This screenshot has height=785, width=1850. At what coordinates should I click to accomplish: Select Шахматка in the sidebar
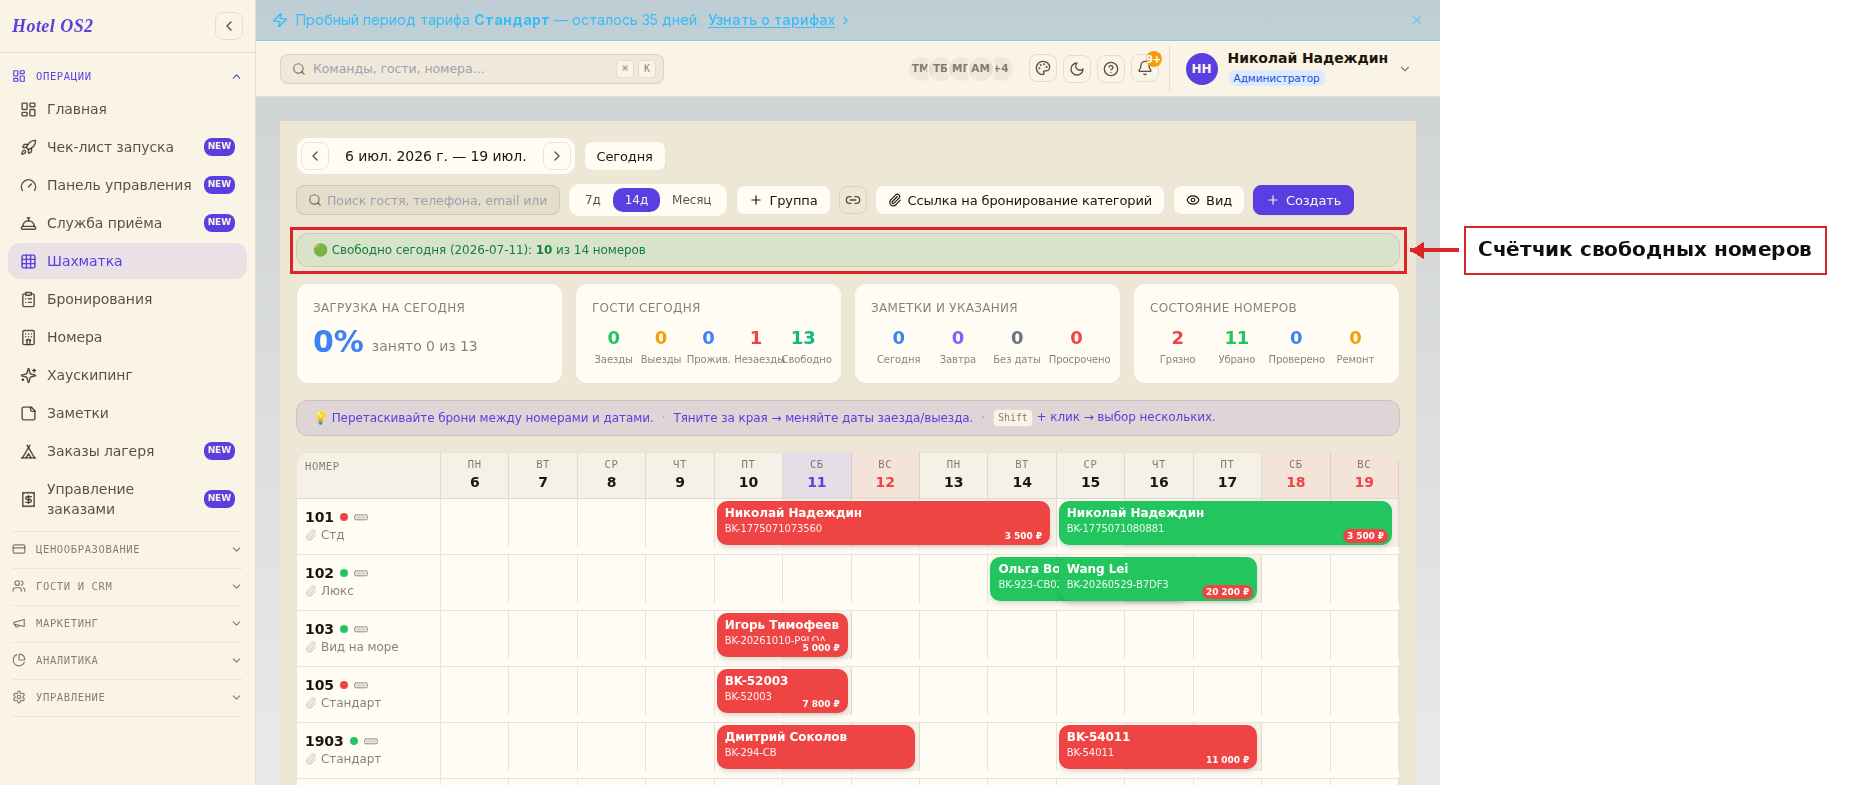pyautogui.click(x=127, y=261)
